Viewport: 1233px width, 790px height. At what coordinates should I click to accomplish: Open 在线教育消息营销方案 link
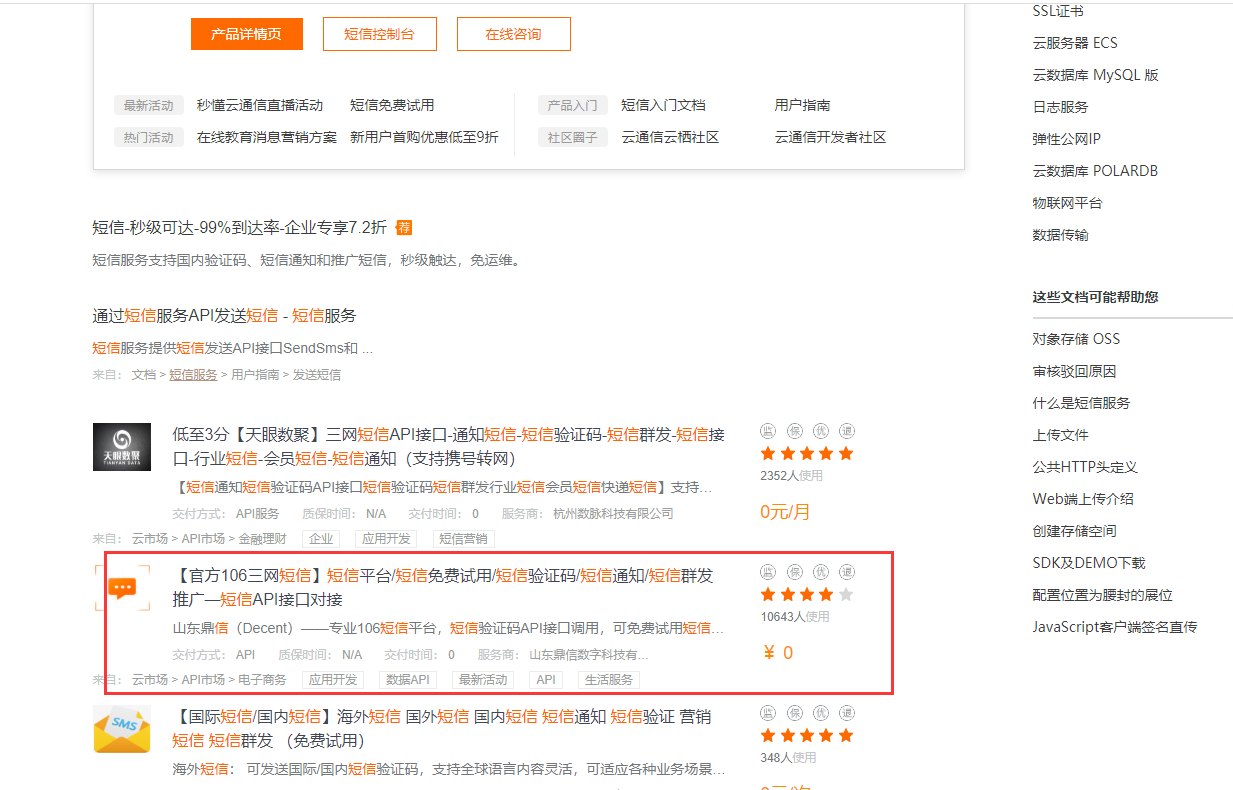tap(267, 137)
